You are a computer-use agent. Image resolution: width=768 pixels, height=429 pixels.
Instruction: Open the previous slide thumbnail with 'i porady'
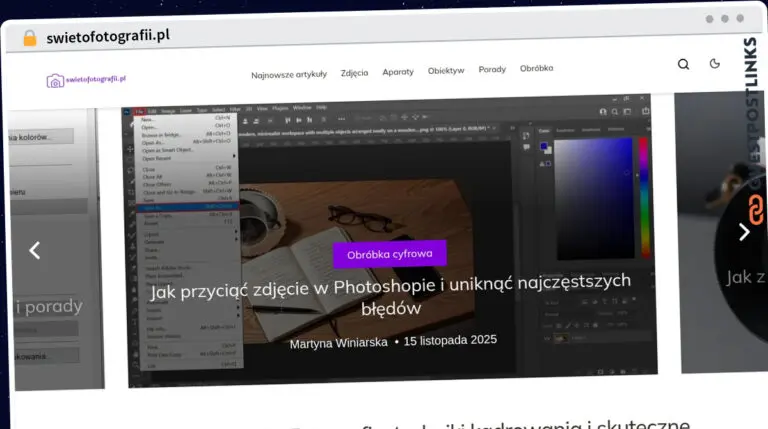tap(58, 249)
